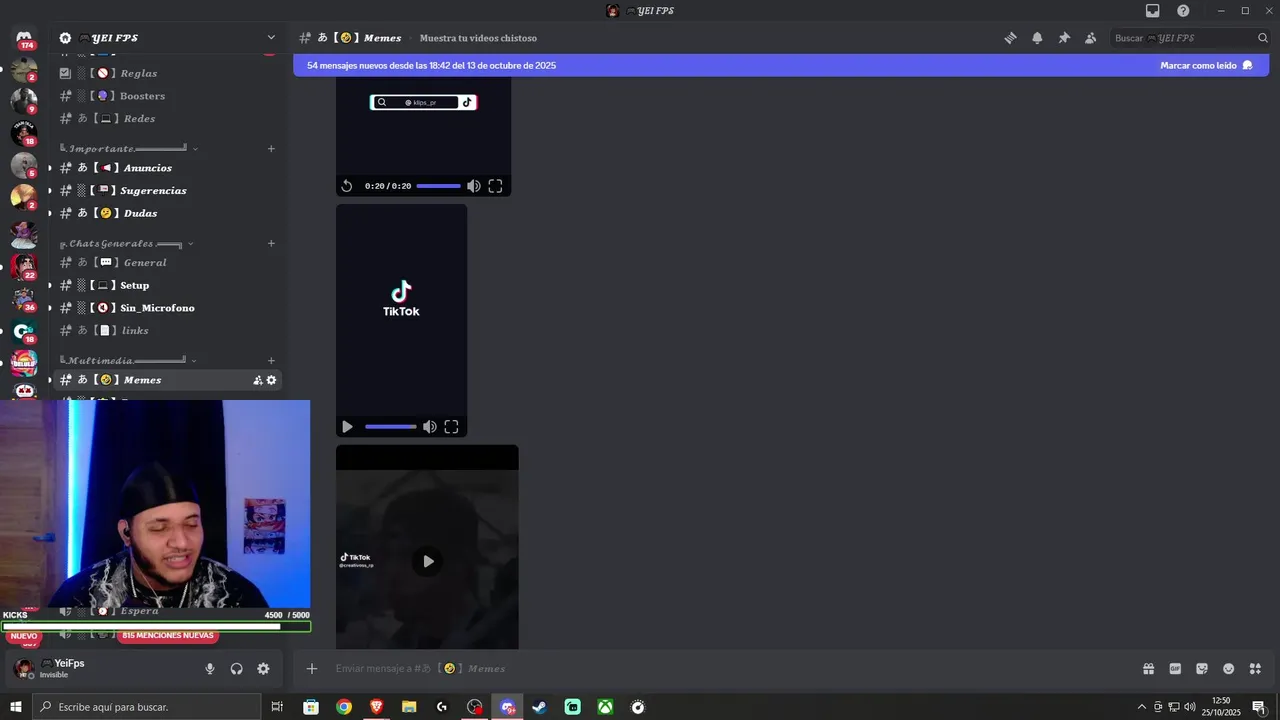The width and height of the screenshot is (1280, 720).
Task: Open the sticker picker
Action: coord(1202,668)
